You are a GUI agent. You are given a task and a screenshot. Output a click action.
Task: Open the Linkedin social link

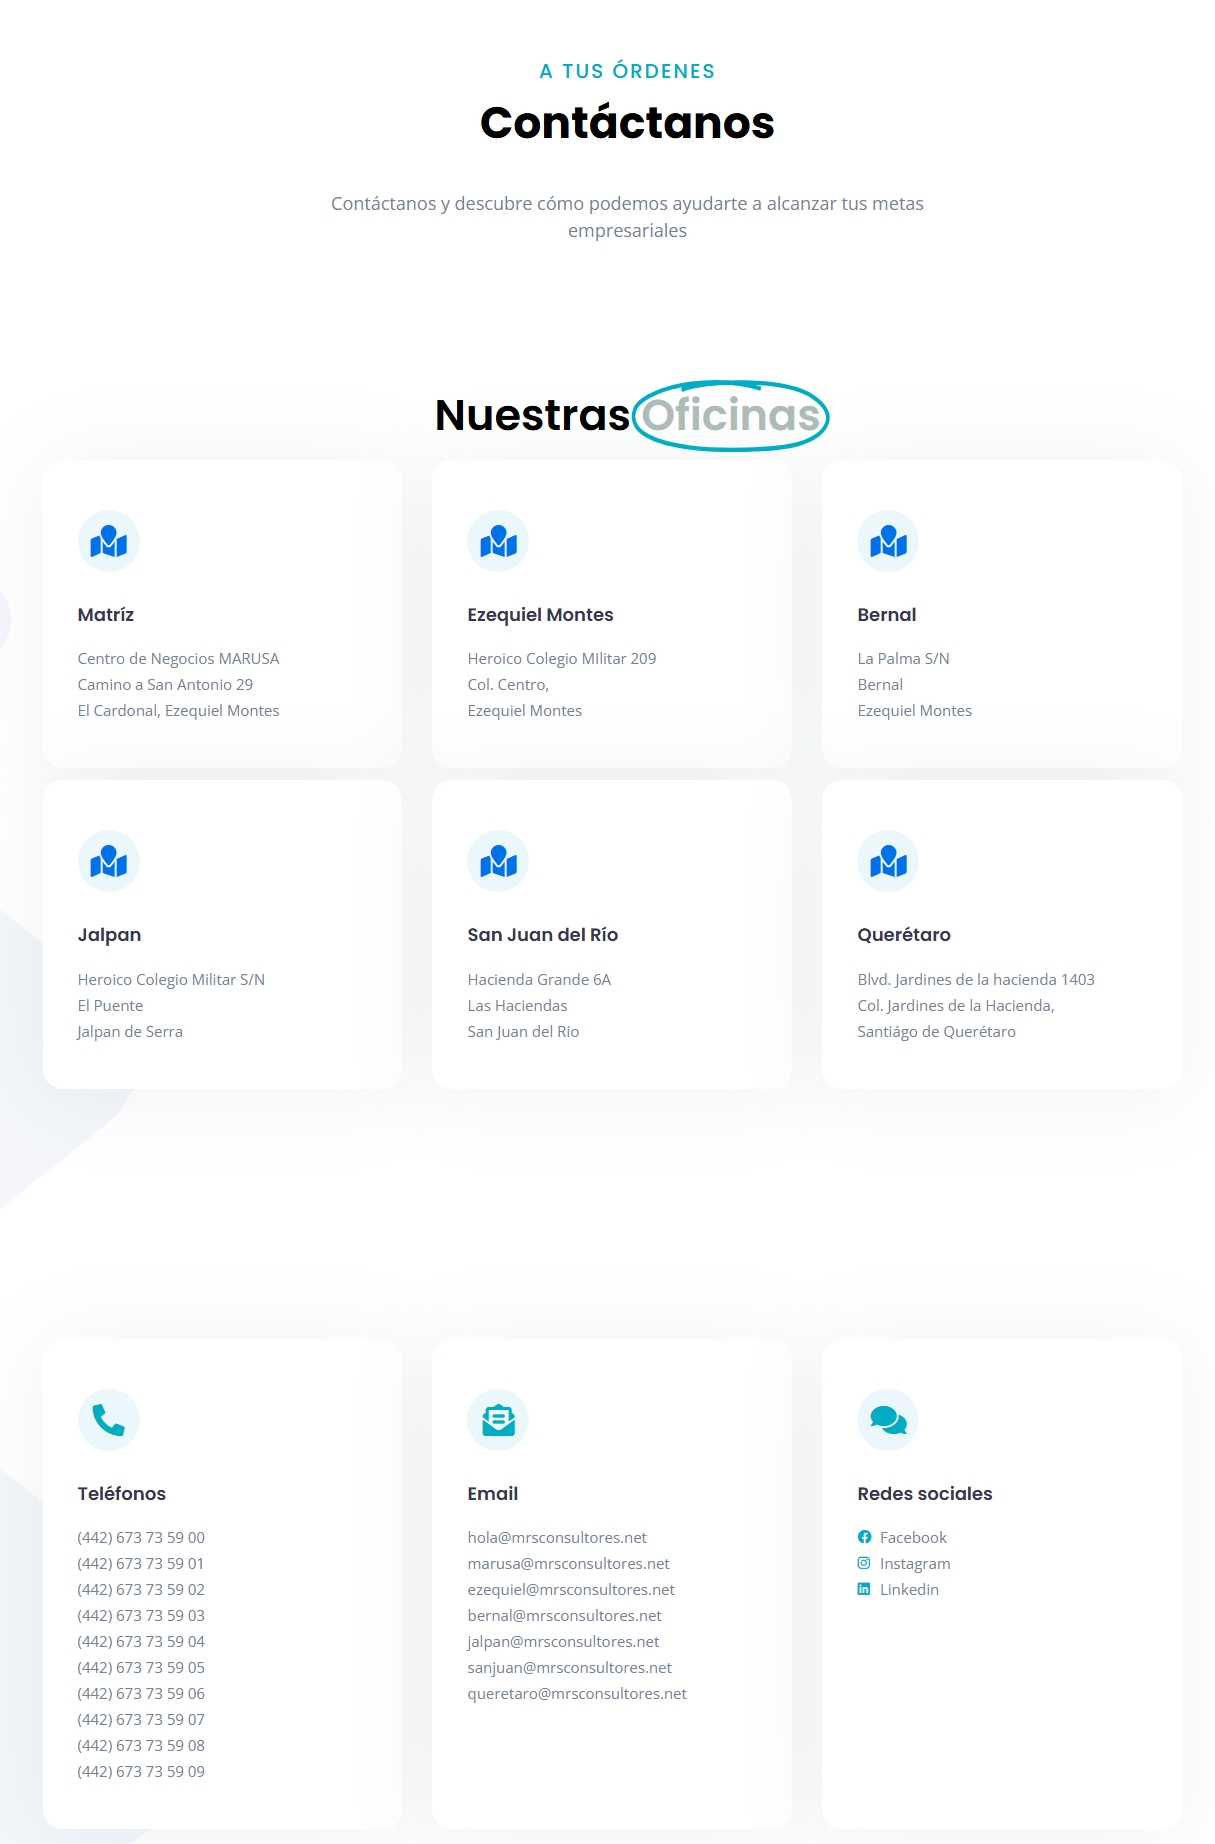[x=908, y=1589]
